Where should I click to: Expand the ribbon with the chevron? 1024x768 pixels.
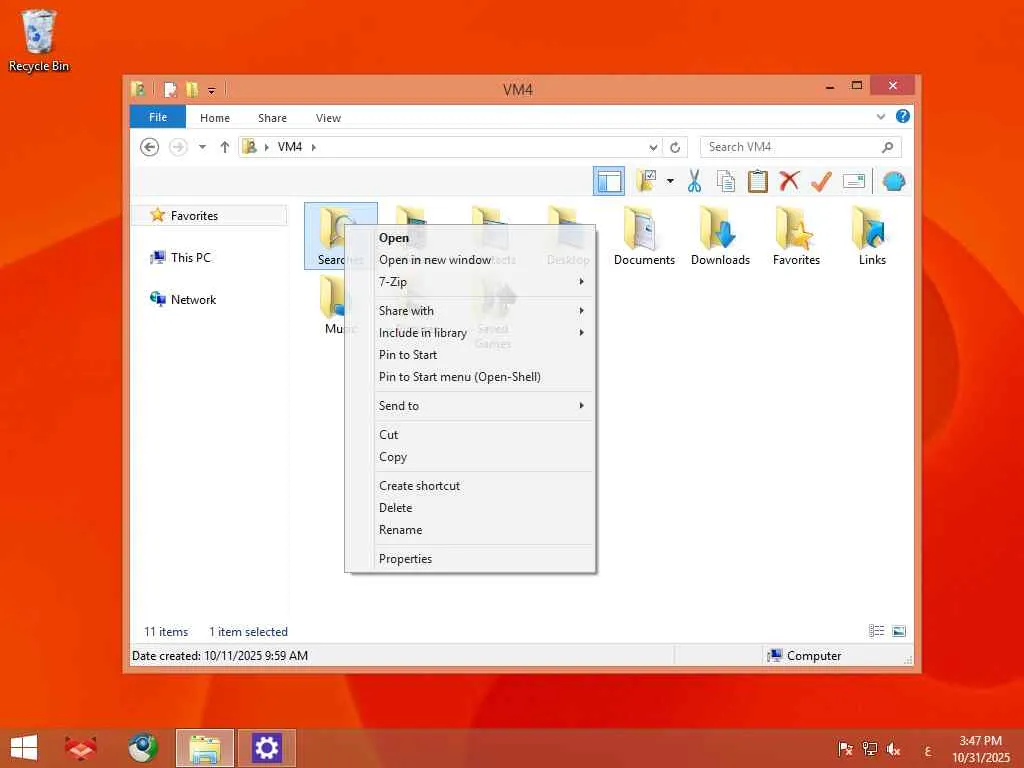click(880, 117)
